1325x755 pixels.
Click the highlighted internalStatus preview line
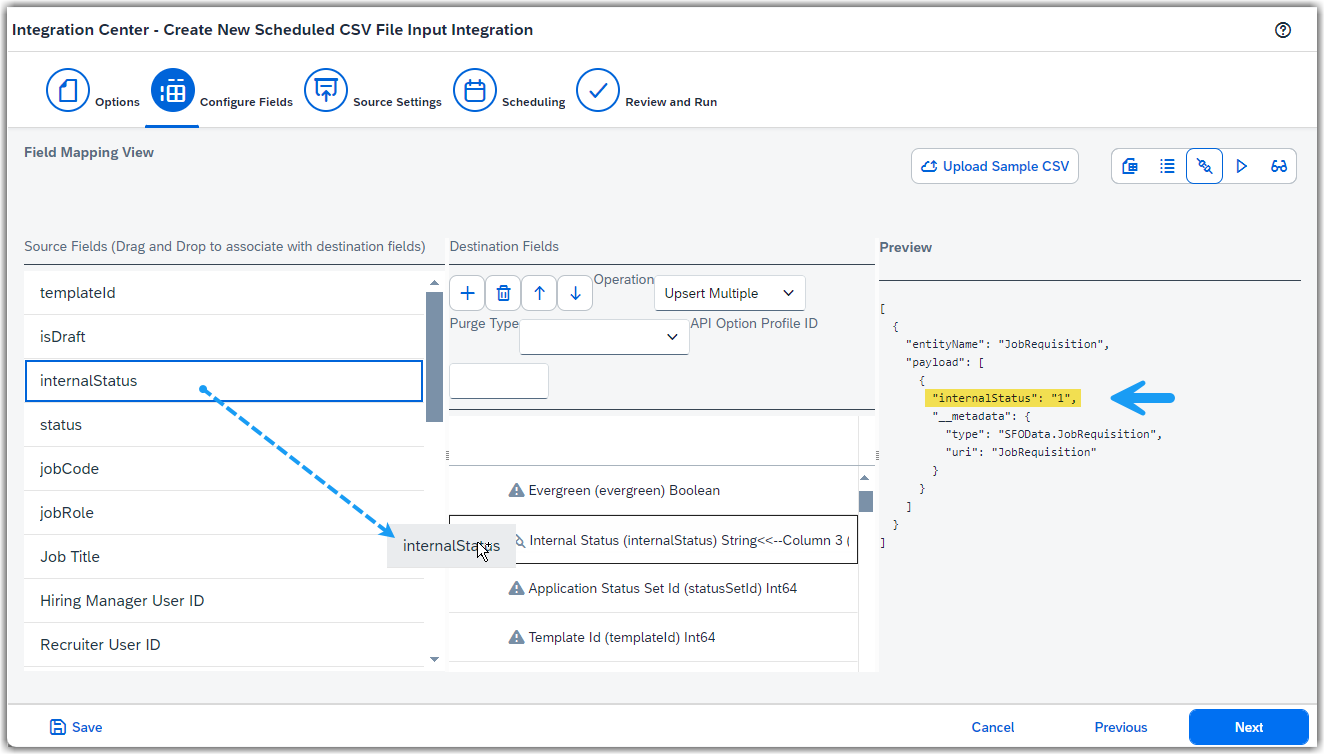tap(1003, 398)
